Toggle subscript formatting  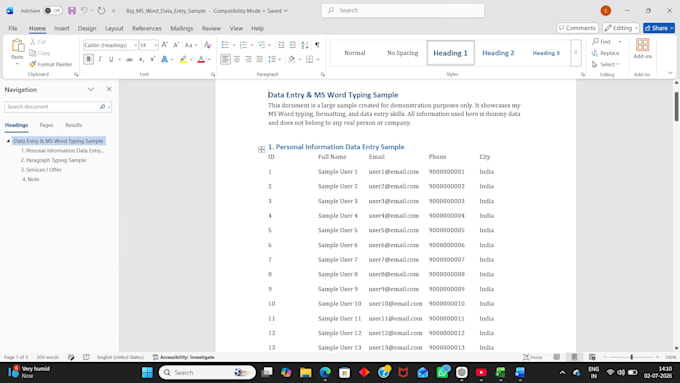point(141,59)
